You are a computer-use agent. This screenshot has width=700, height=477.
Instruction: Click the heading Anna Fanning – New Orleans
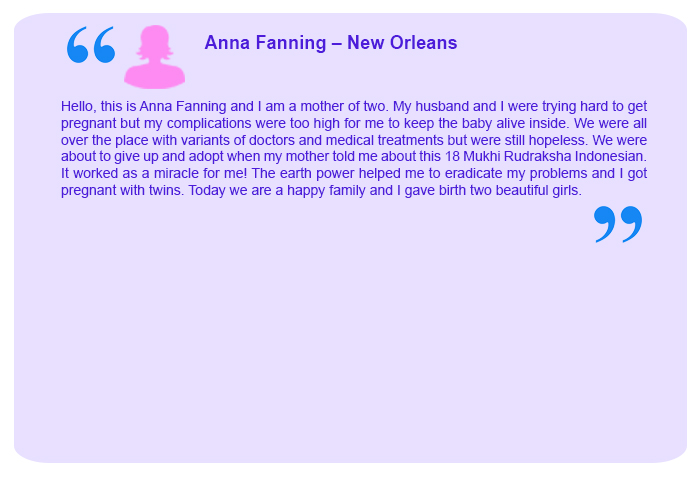[330, 43]
